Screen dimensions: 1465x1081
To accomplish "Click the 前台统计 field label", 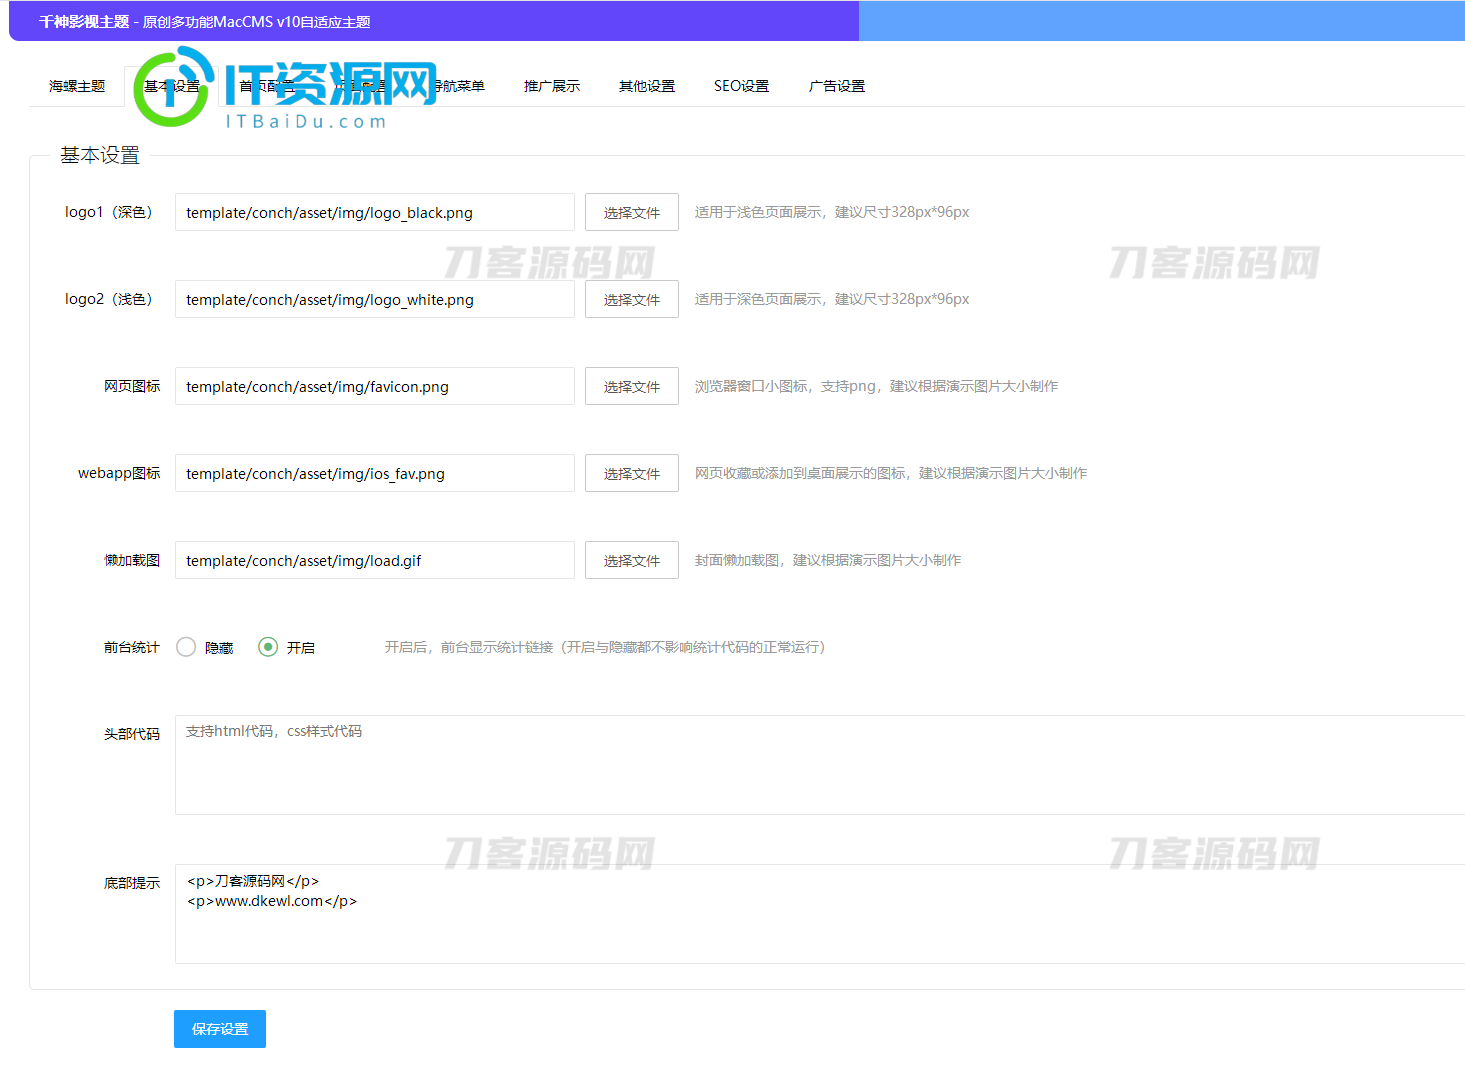I will click(x=132, y=647).
